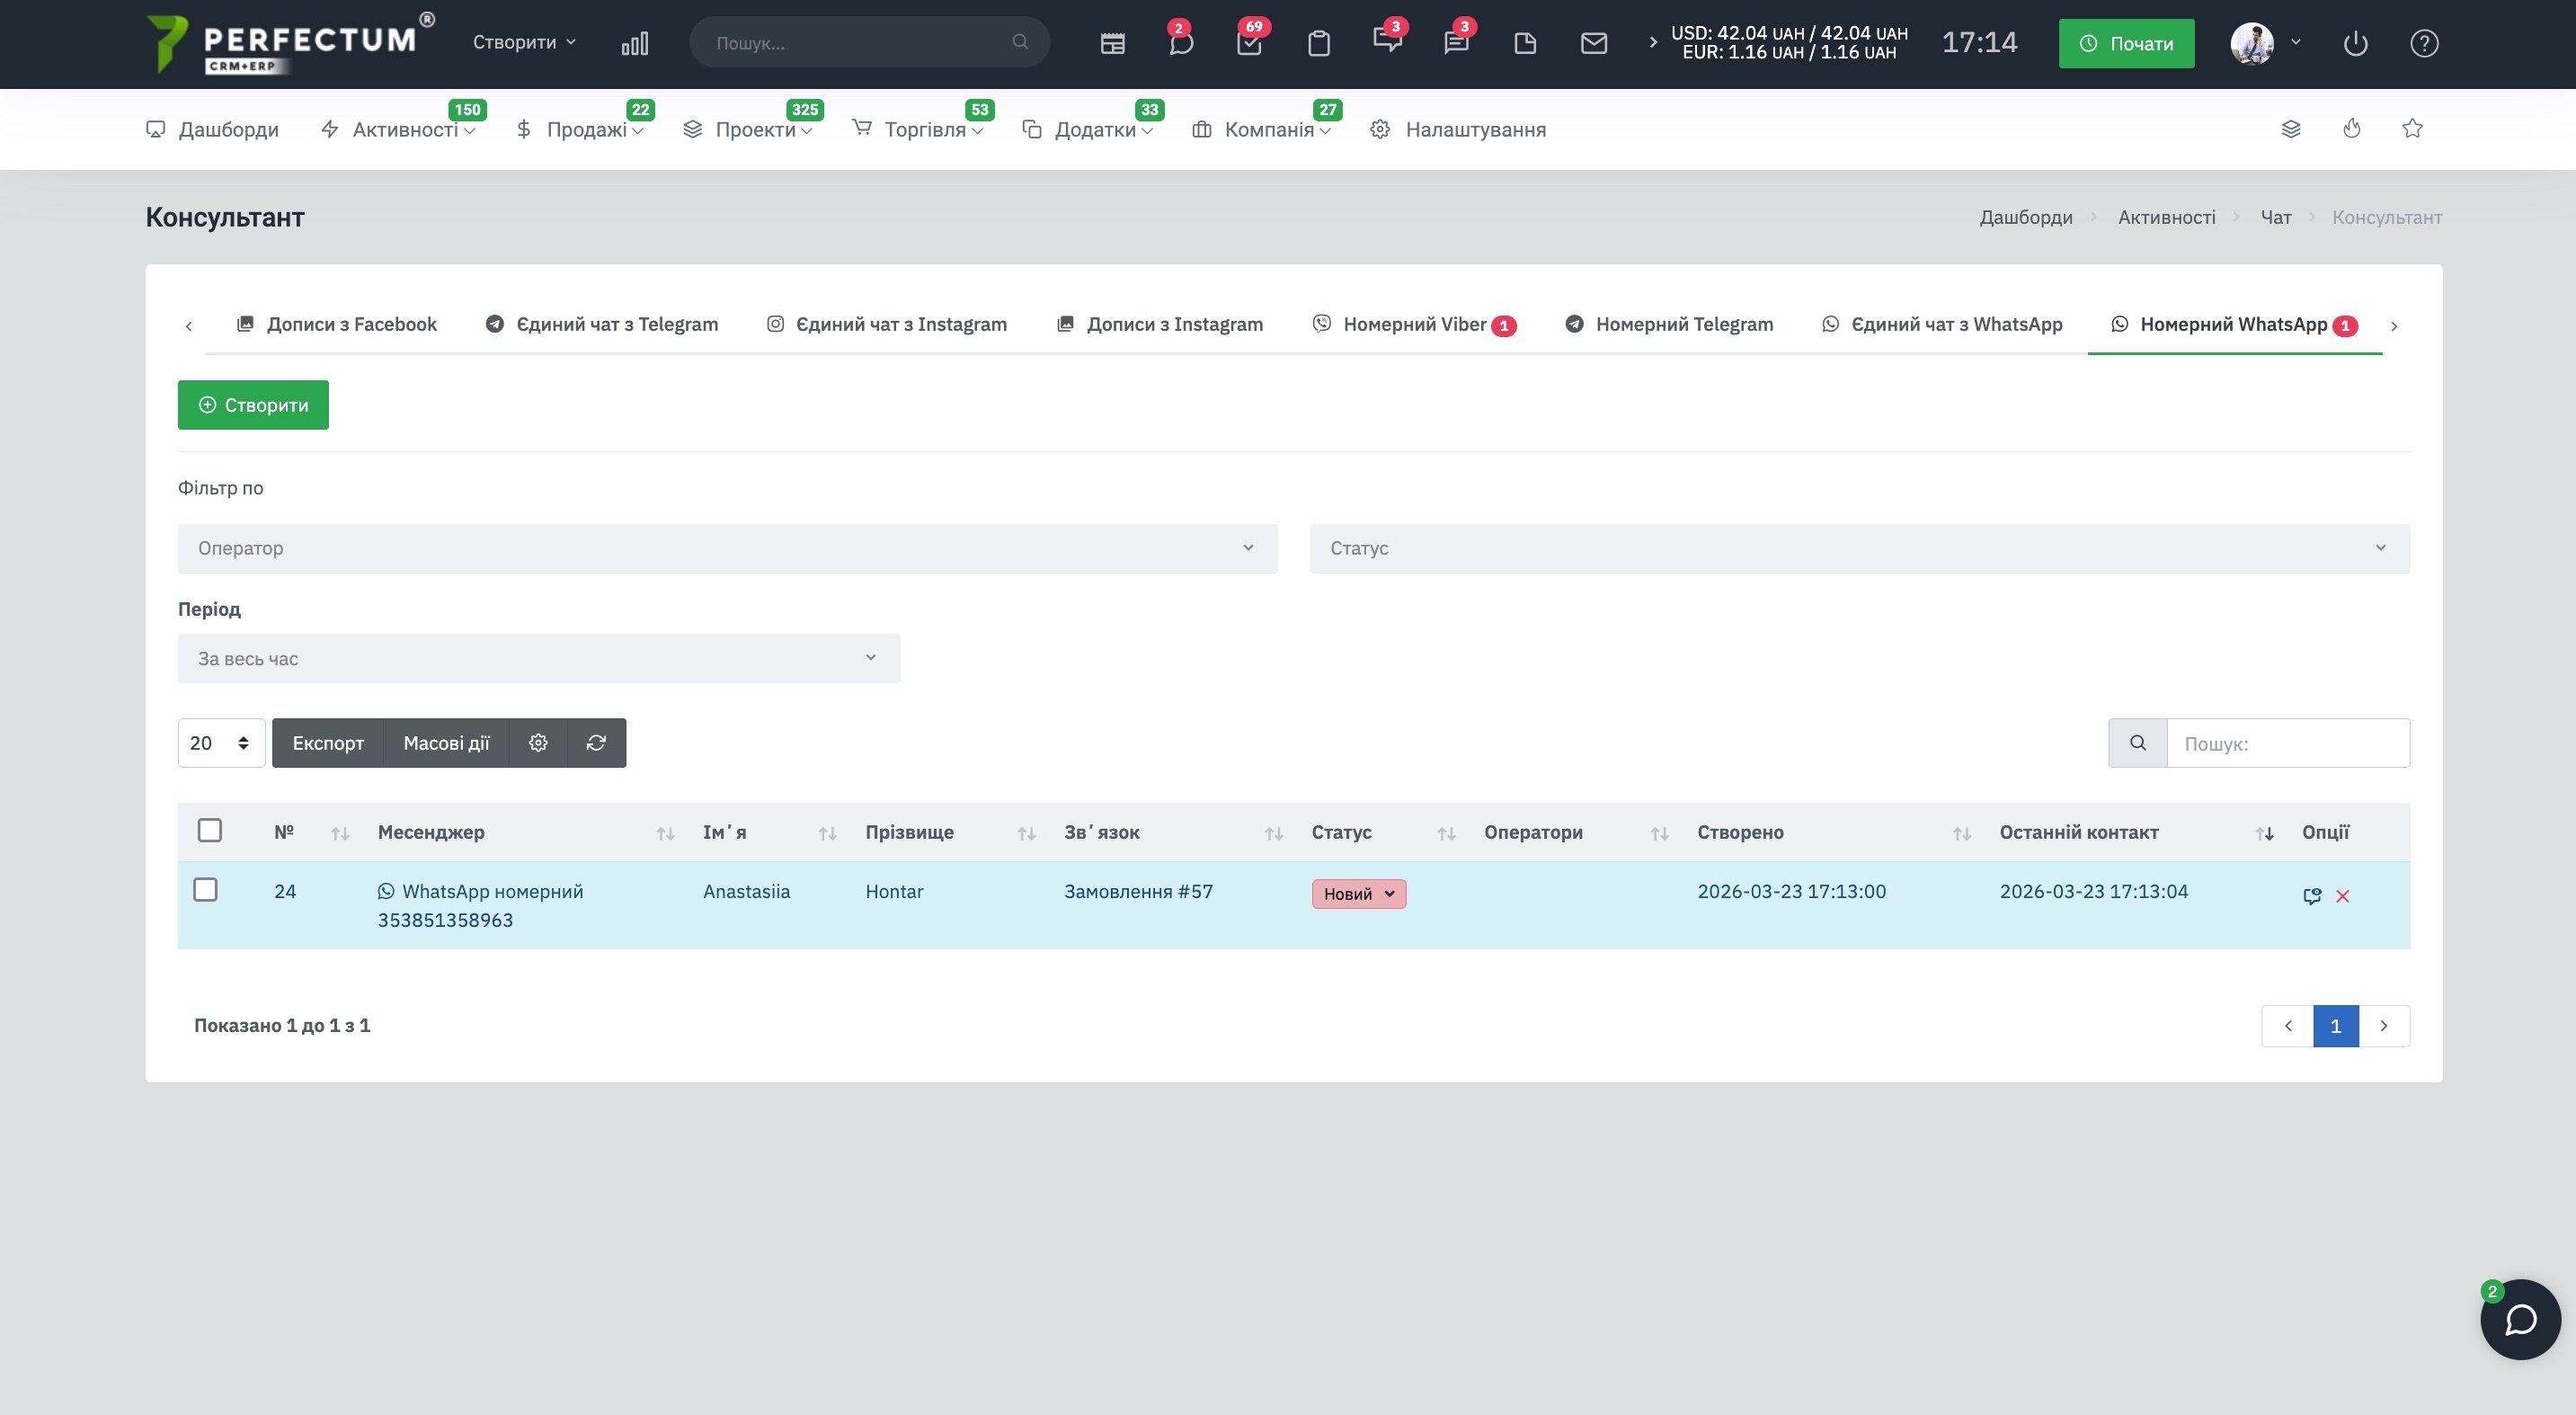Open Замовлення #57 link
2576x1415 pixels.
pyautogui.click(x=1138, y=891)
